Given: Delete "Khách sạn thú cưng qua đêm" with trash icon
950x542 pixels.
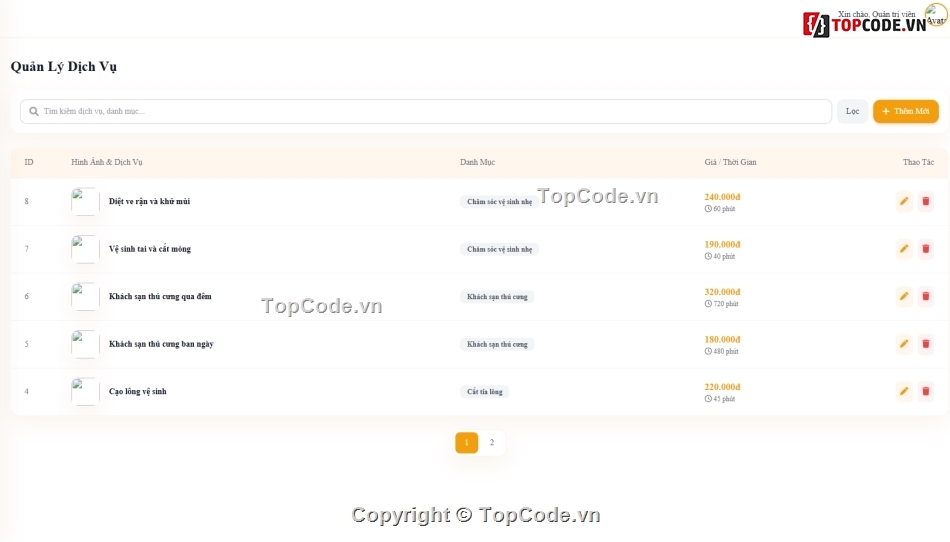Looking at the screenshot, I should point(926,296).
